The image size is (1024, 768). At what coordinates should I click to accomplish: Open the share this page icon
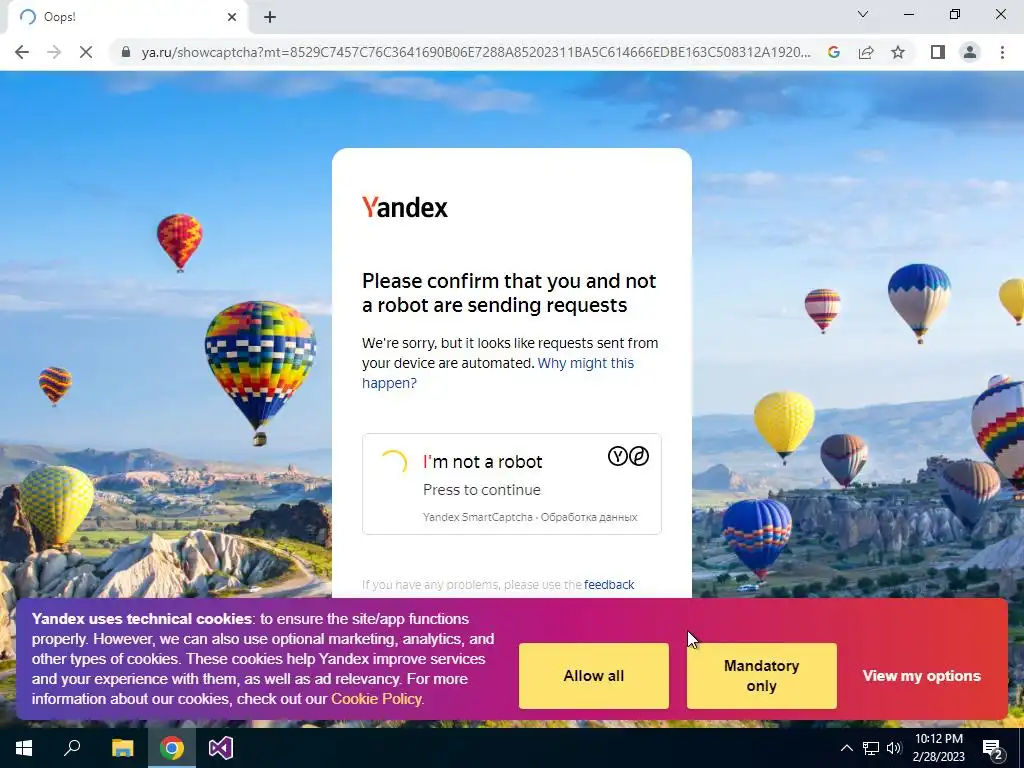pyautogui.click(x=866, y=52)
